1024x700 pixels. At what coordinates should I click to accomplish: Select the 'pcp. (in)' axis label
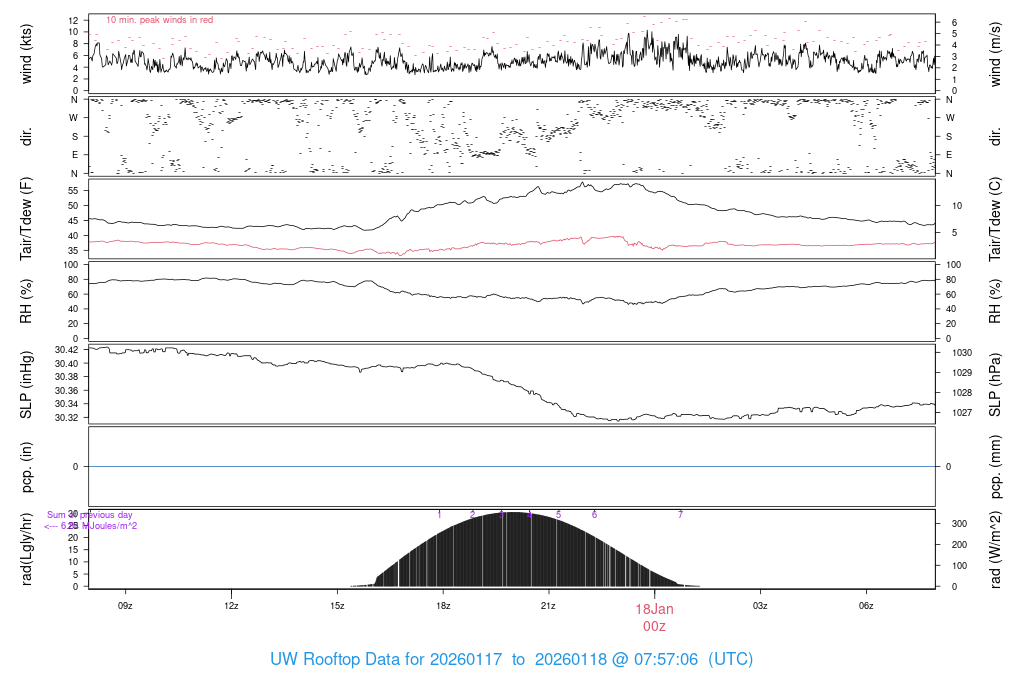pos(26,467)
